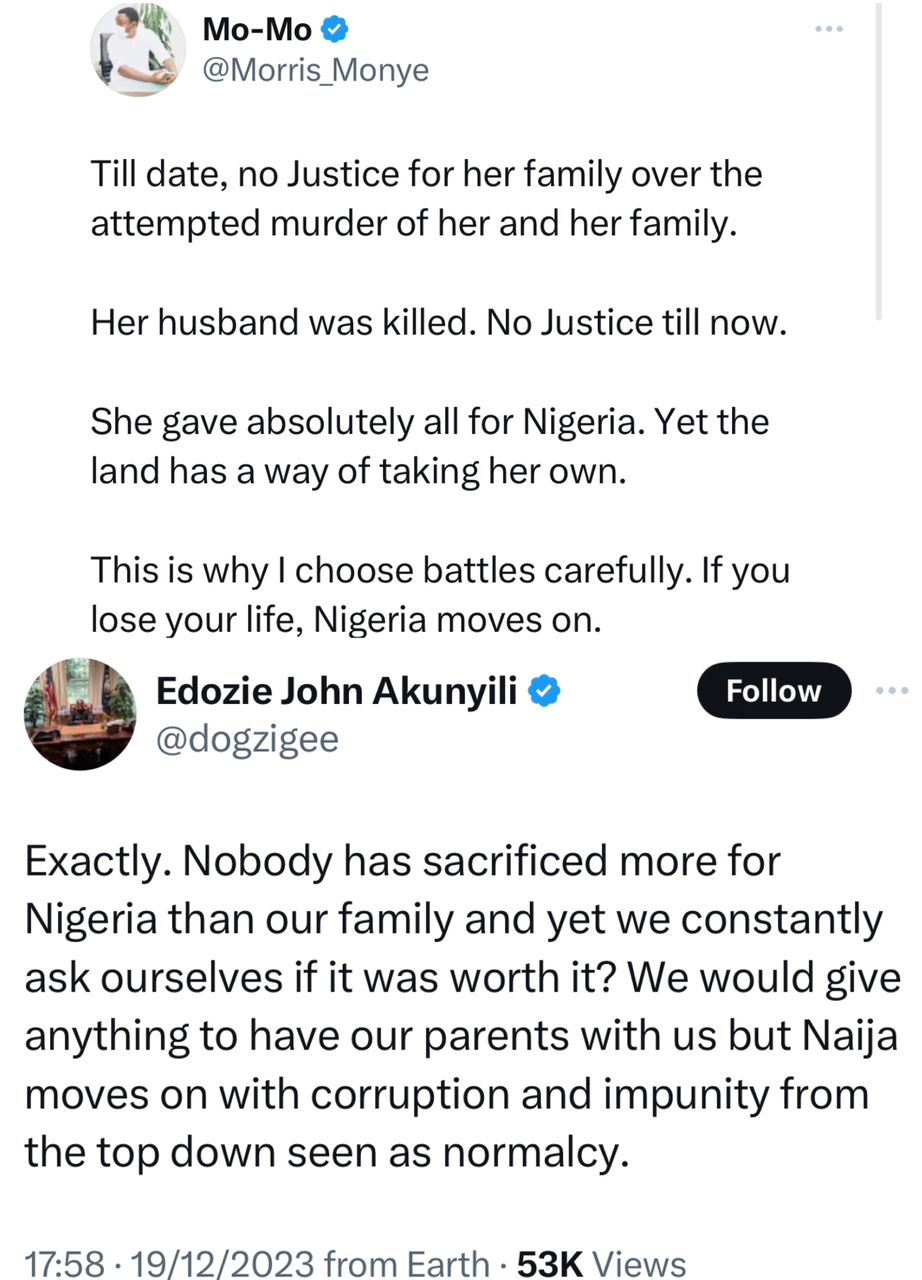Open the Mo-Mo display name link
Screen dimensions: 922x1280
pos(256,31)
